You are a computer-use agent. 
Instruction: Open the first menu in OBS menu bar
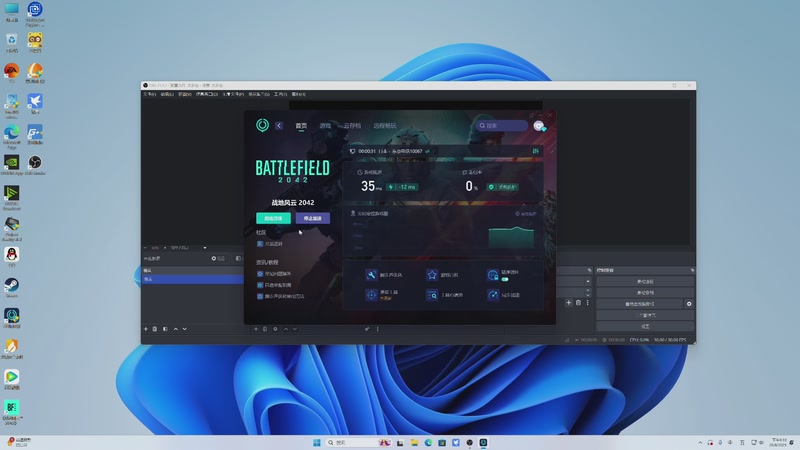pyautogui.click(x=149, y=94)
